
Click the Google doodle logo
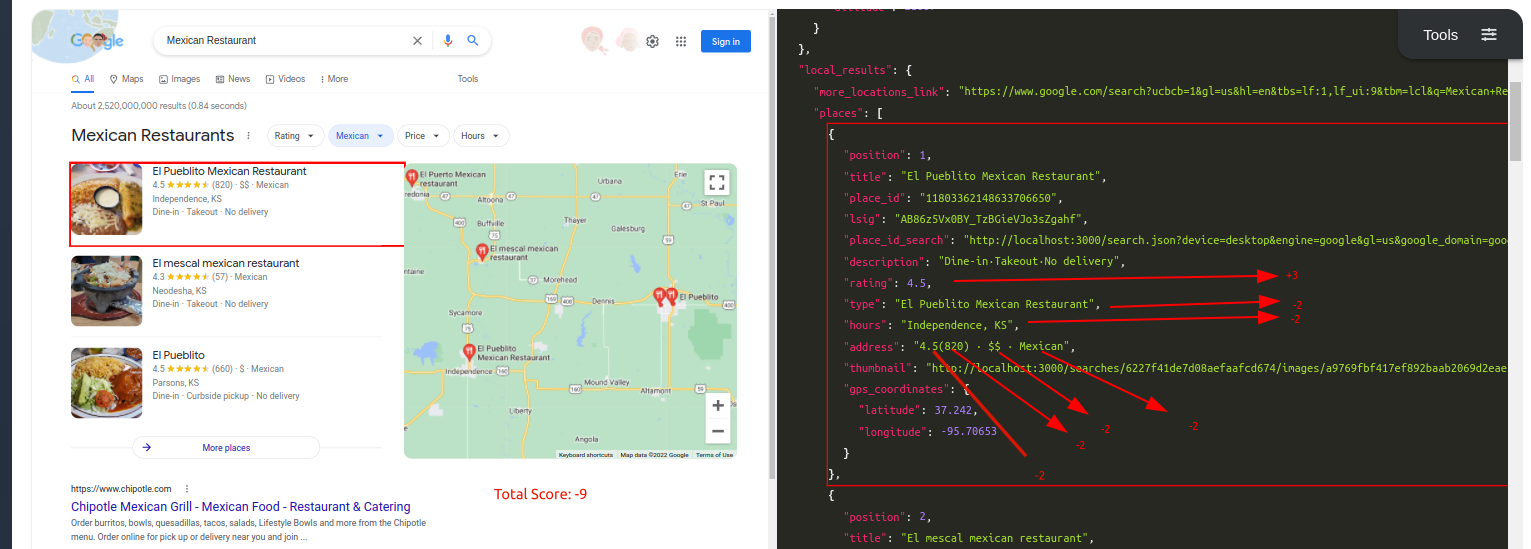point(96,40)
